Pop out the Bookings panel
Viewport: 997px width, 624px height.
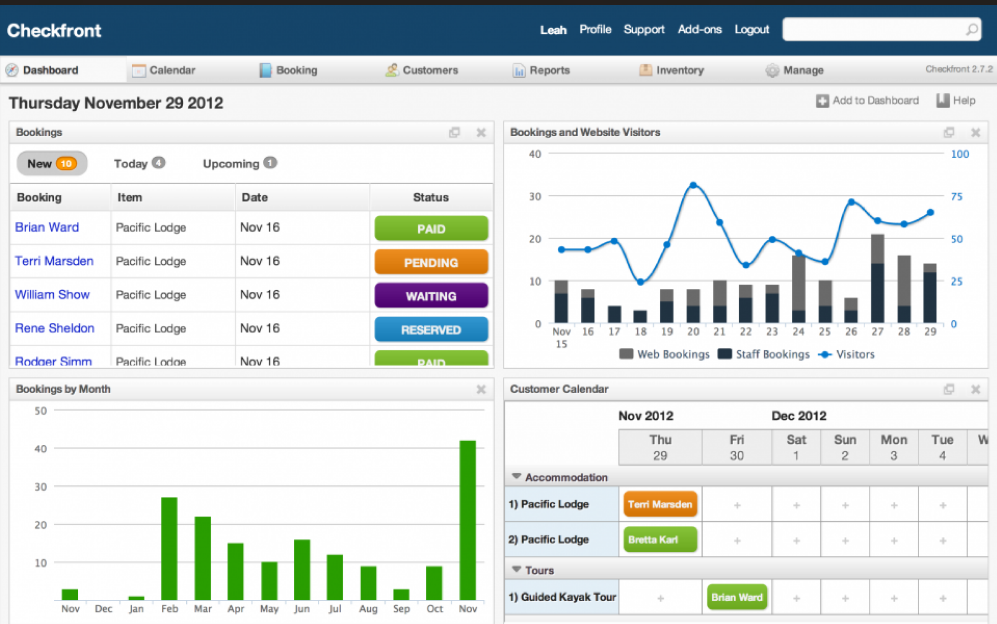pos(455,132)
